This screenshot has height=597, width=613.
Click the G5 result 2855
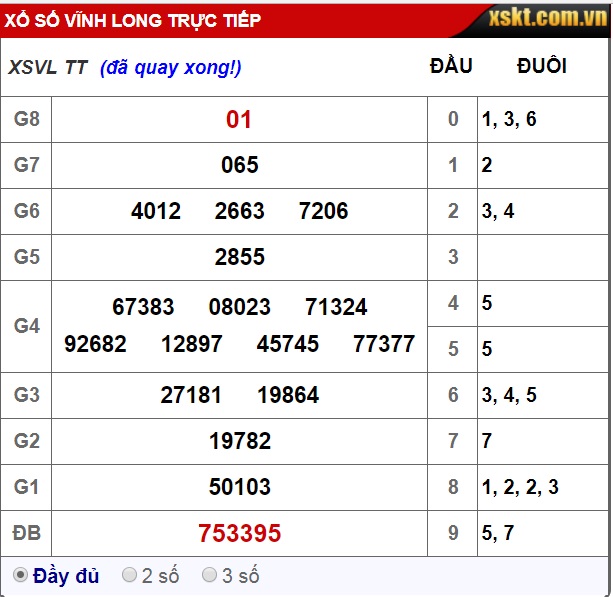click(x=239, y=257)
